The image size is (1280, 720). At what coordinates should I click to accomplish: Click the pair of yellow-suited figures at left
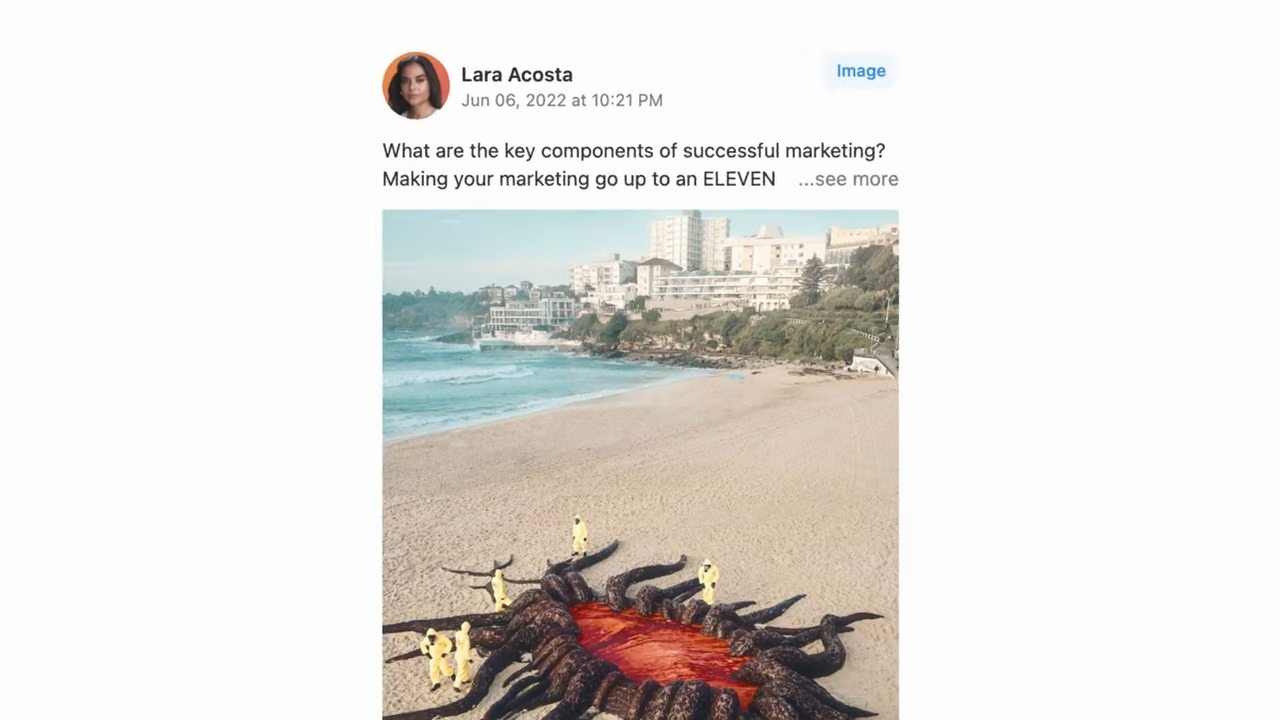click(x=447, y=656)
